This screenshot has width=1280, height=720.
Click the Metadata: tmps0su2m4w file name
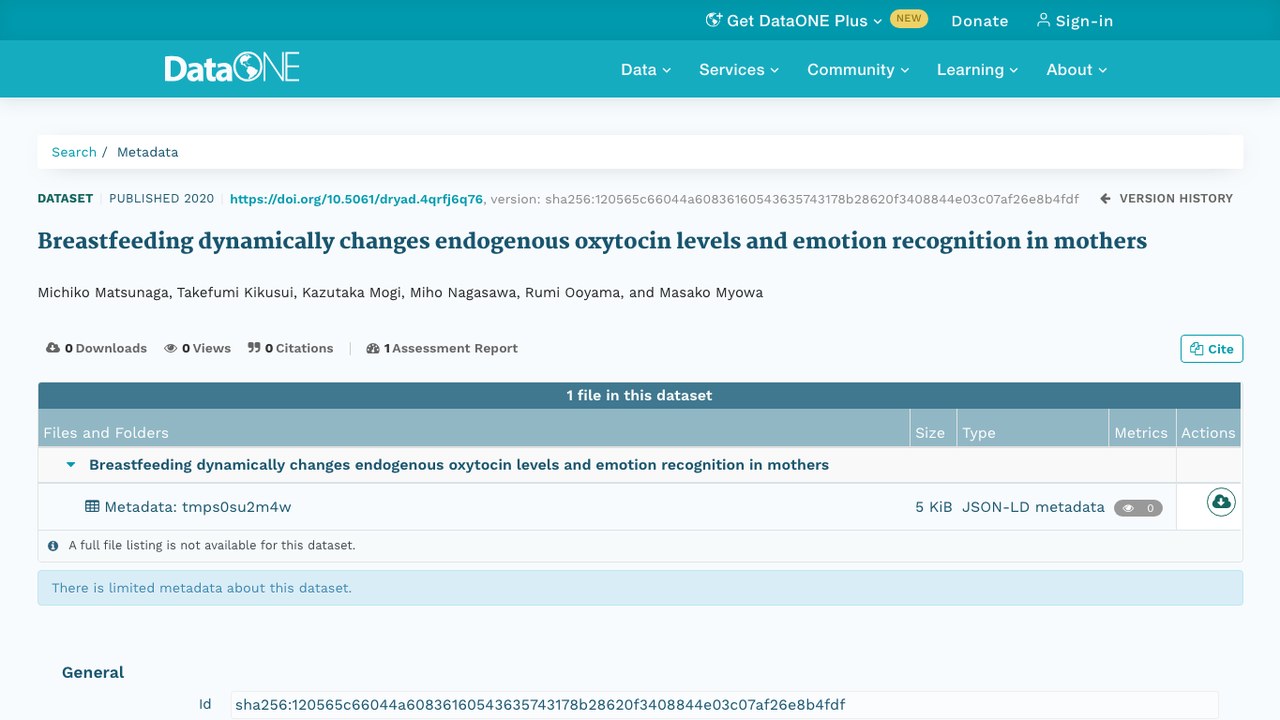pyautogui.click(x=198, y=507)
